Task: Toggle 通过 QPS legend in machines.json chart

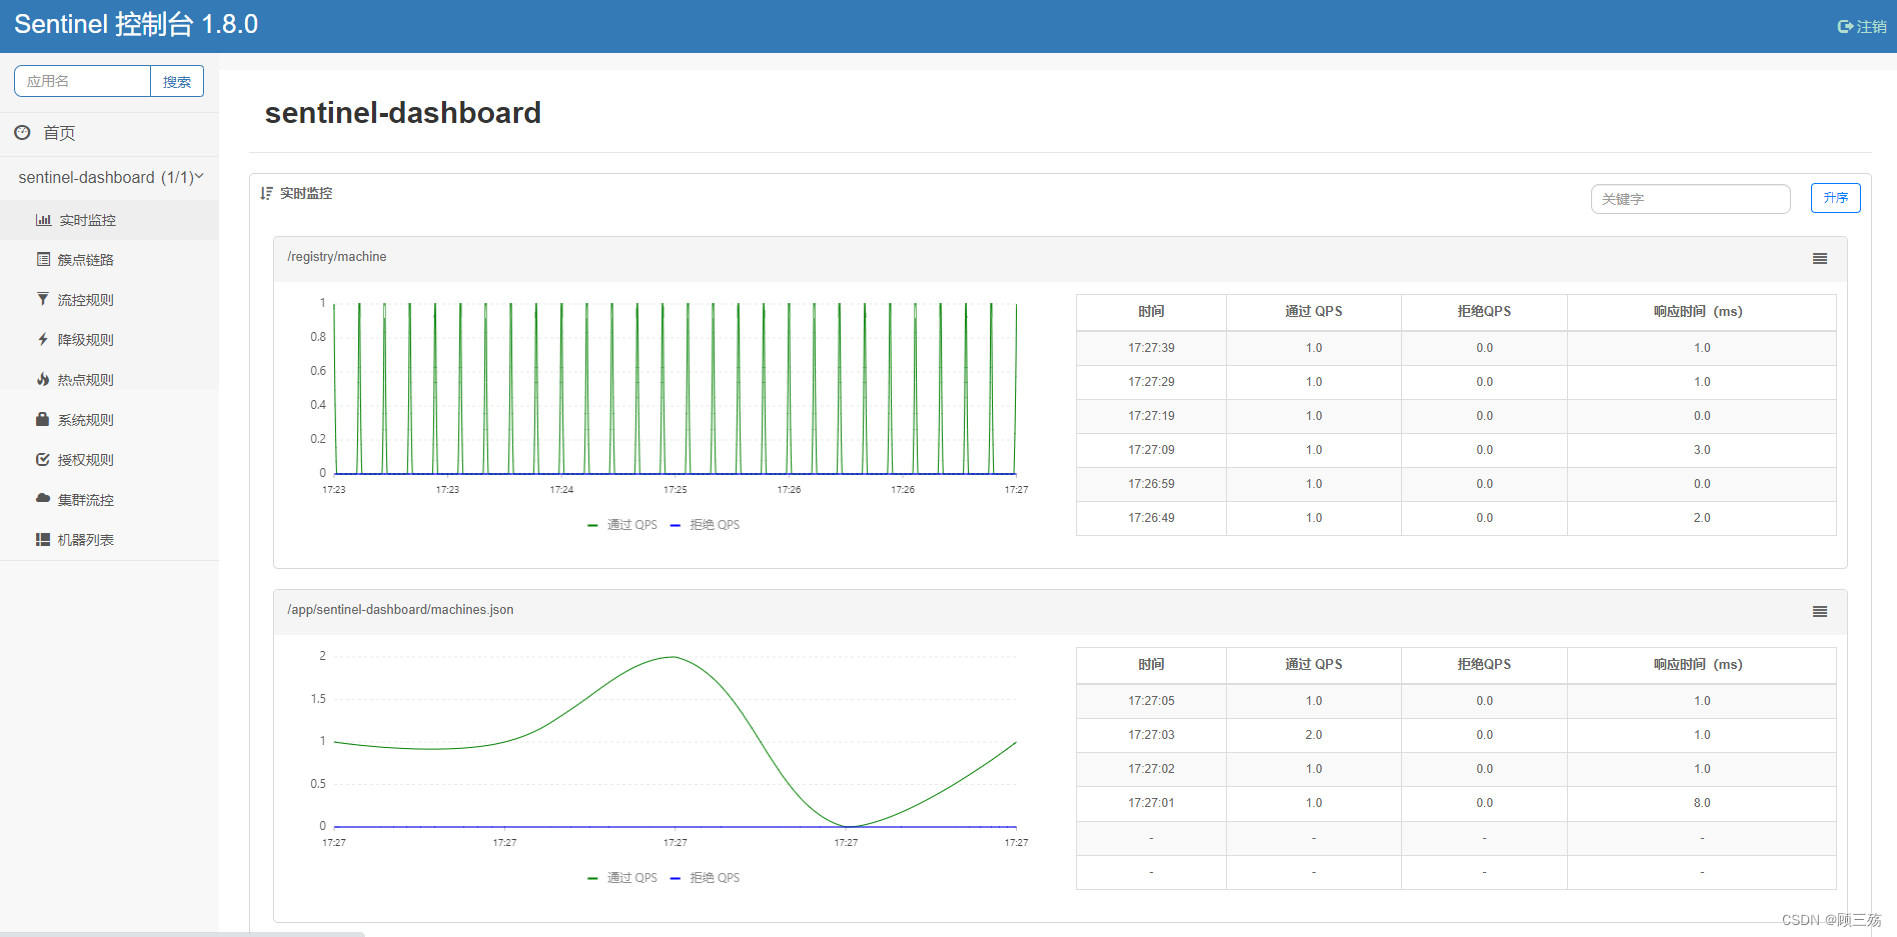Action: (x=622, y=878)
